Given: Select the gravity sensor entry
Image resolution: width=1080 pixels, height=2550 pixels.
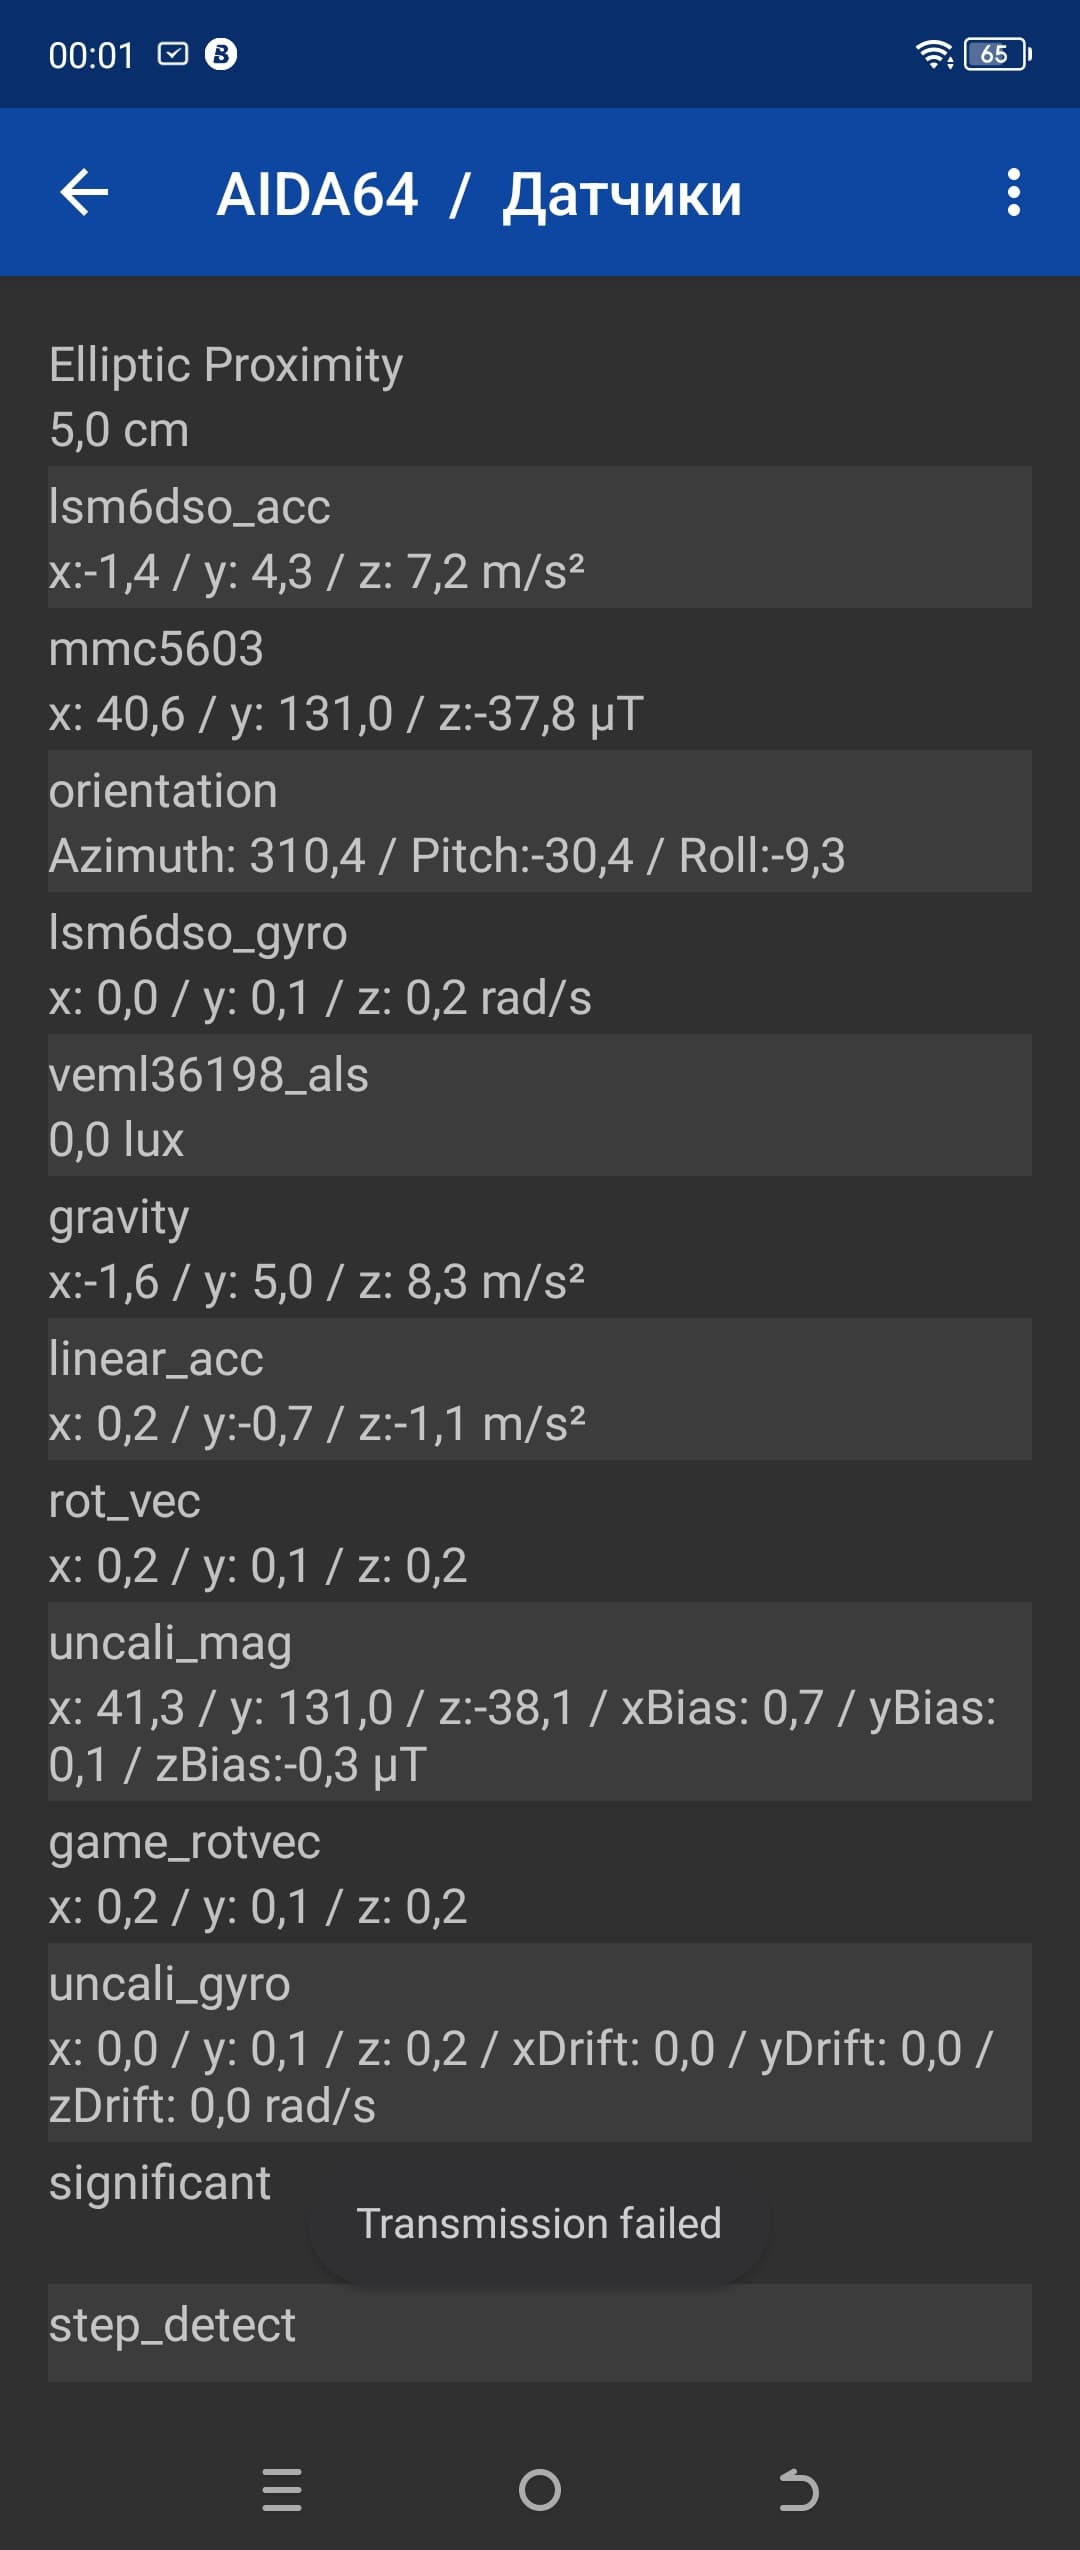Looking at the screenshot, I should click(x=539, y=1248).
